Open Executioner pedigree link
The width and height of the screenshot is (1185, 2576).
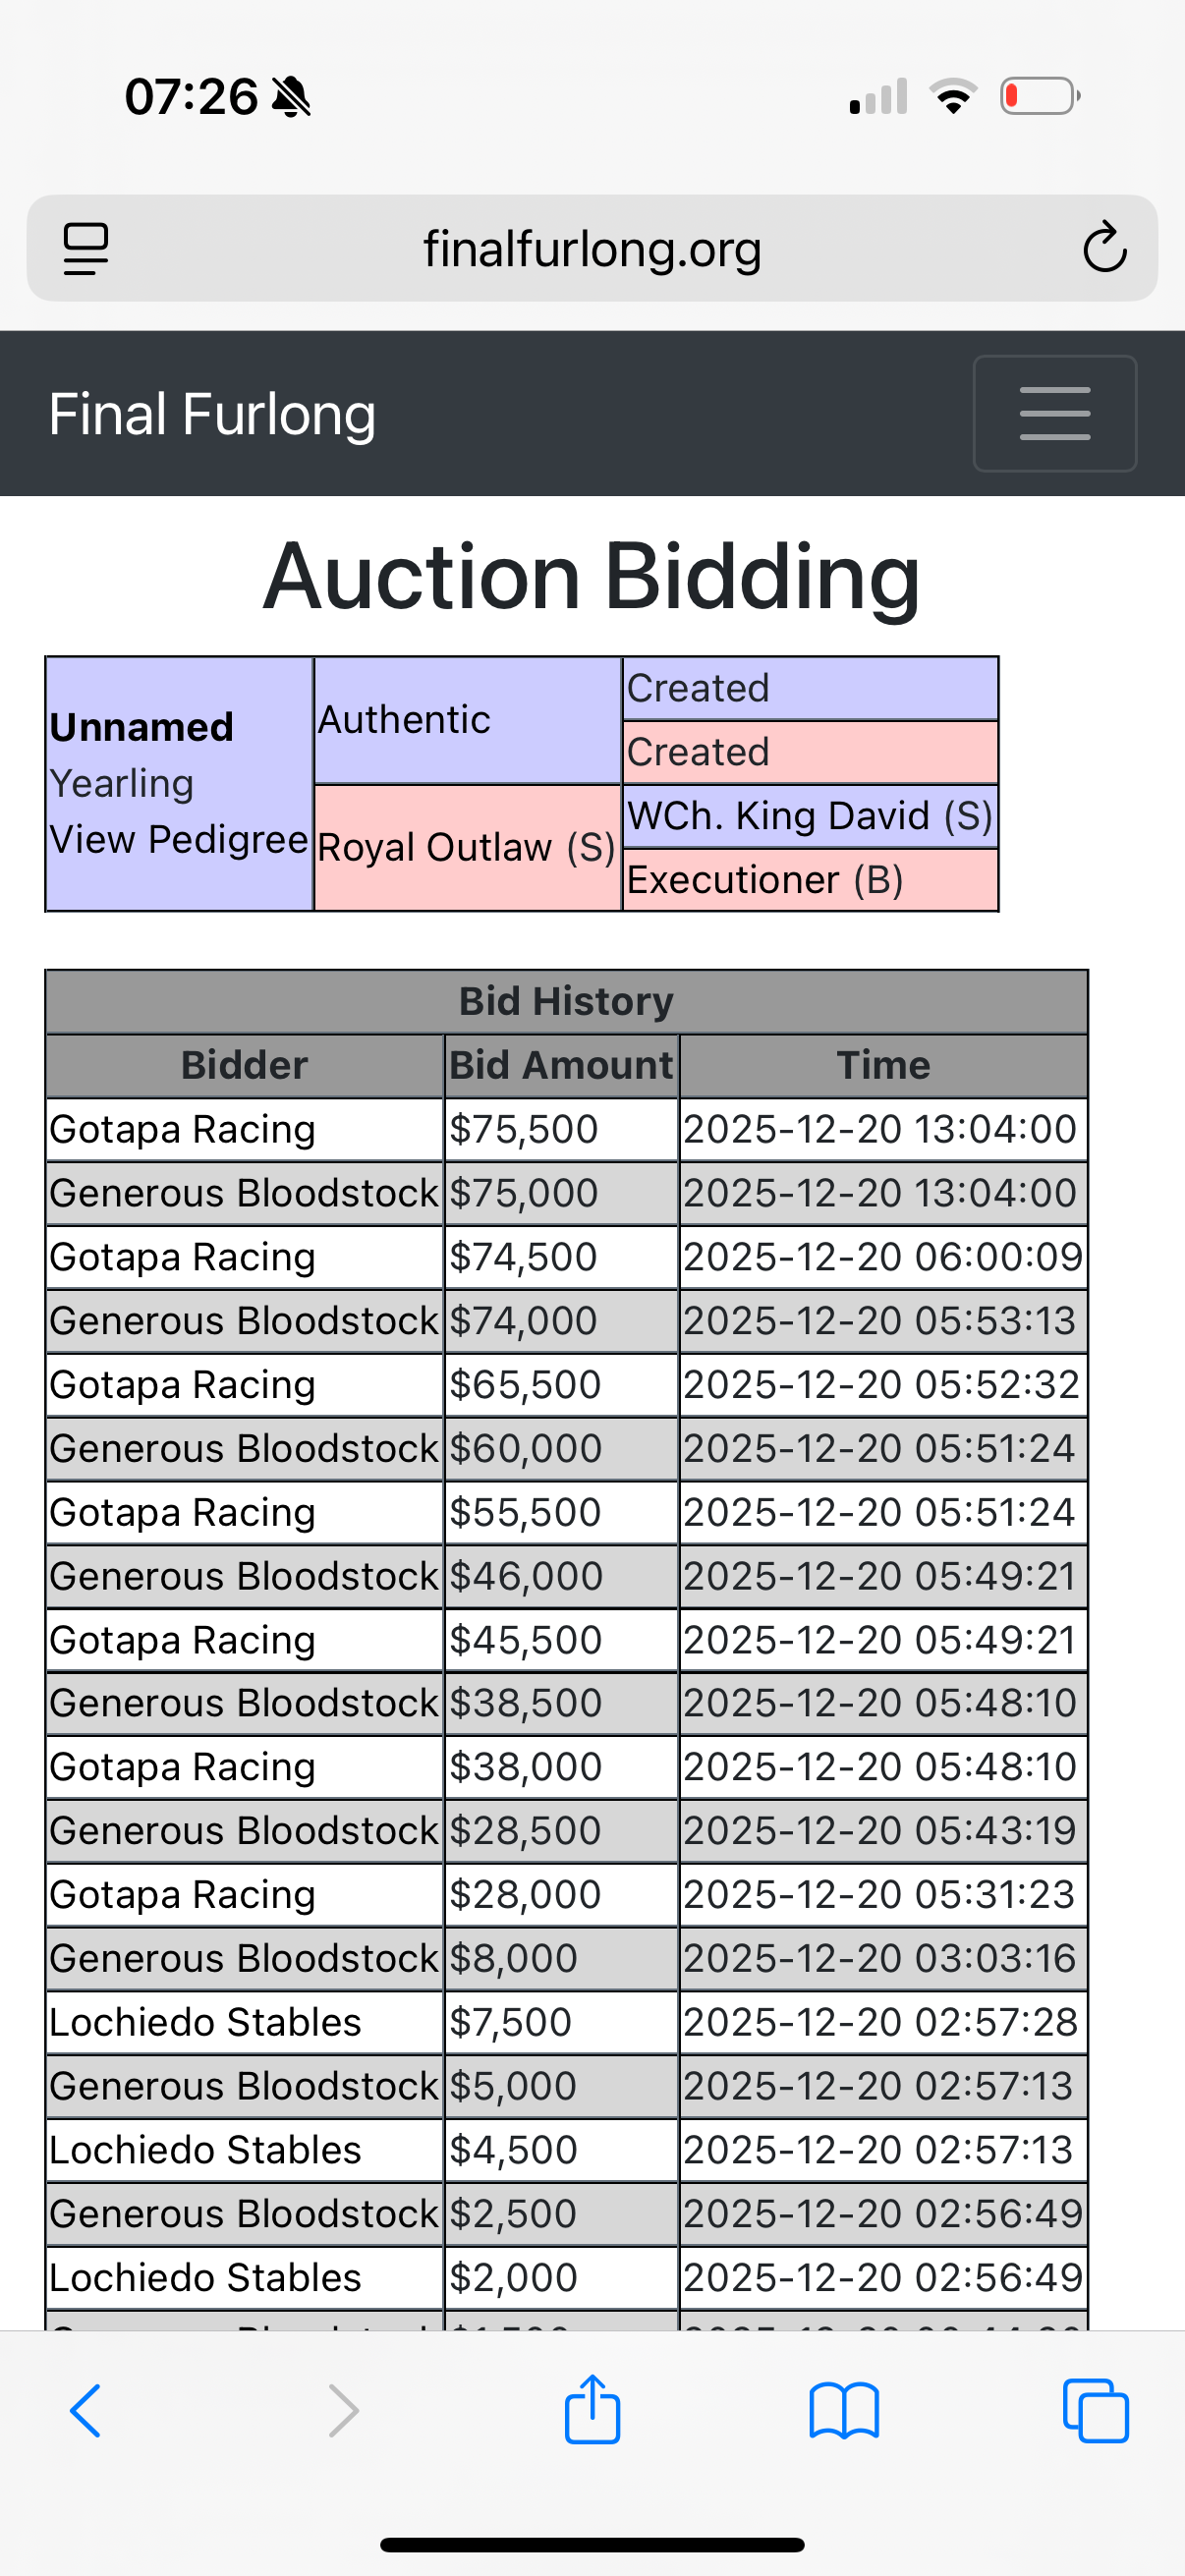tap(764, 880)
